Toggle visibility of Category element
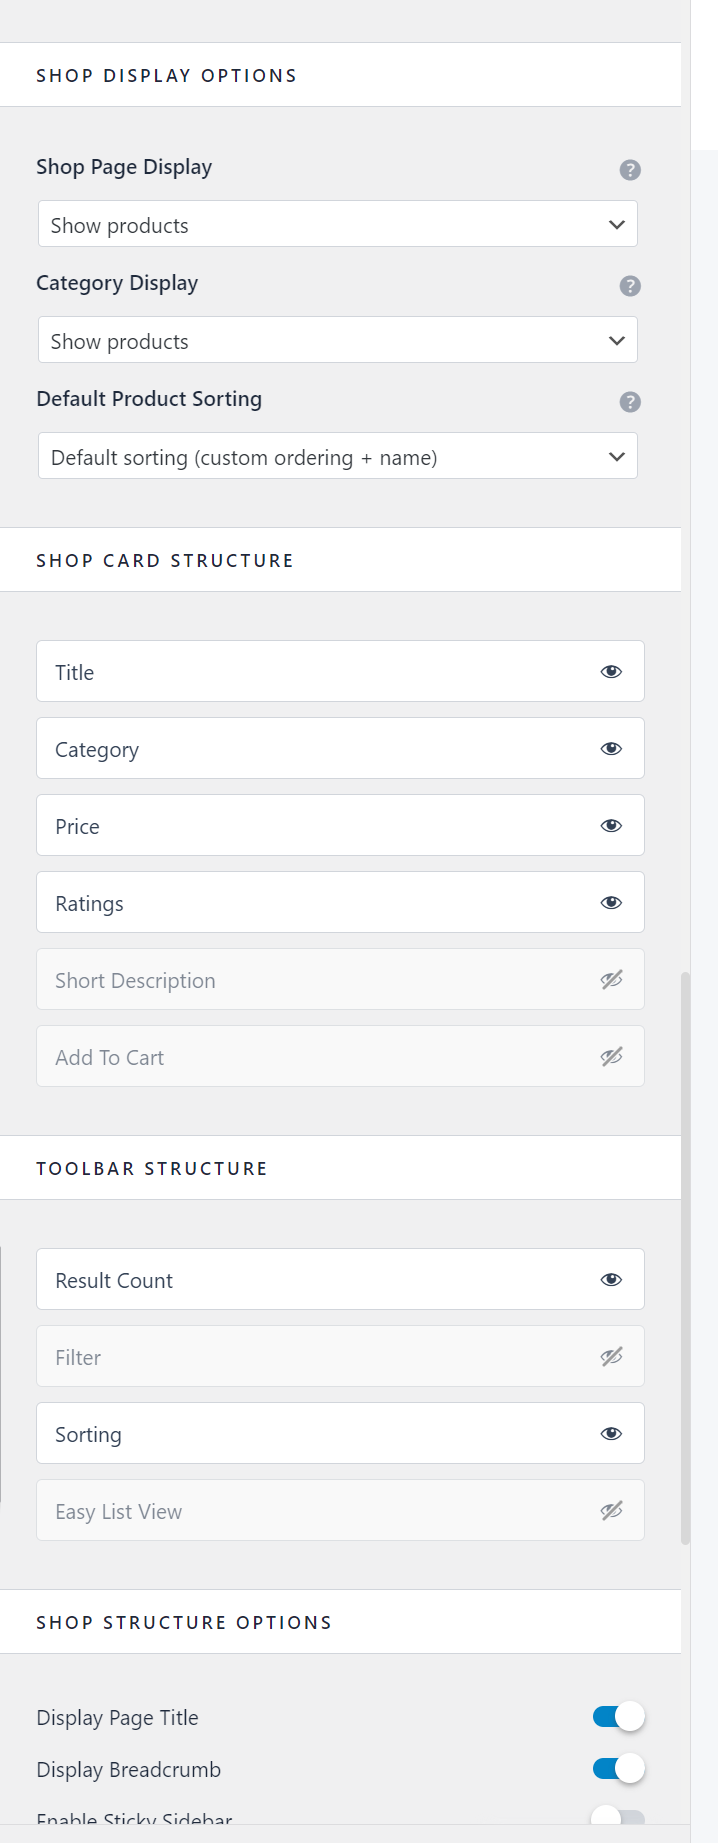This screenshot has height=1843, width=718. click(611, 749)
